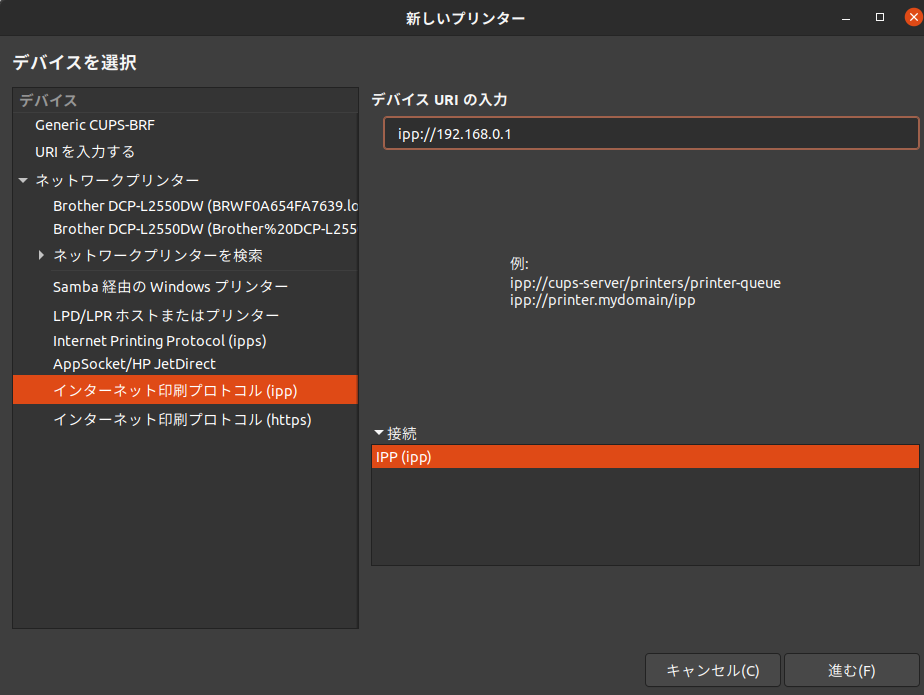
Task: Click the device URI input field
Action: [x=650, y=133]
